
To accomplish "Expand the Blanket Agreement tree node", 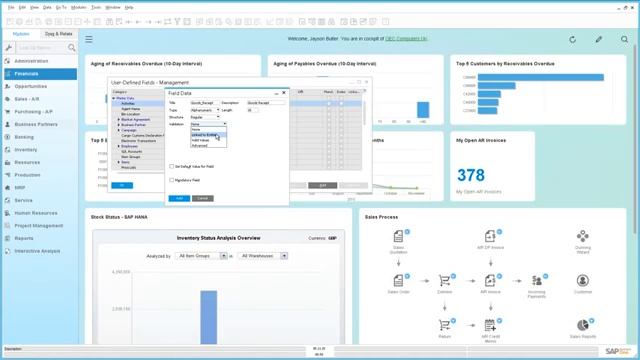I will coord(119,120).
